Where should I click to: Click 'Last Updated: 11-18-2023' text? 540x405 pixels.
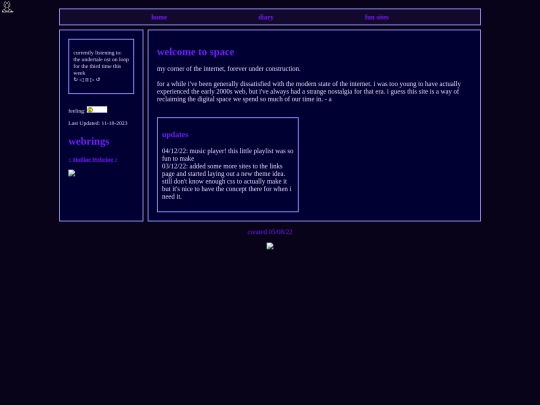[x=98, y=123]
